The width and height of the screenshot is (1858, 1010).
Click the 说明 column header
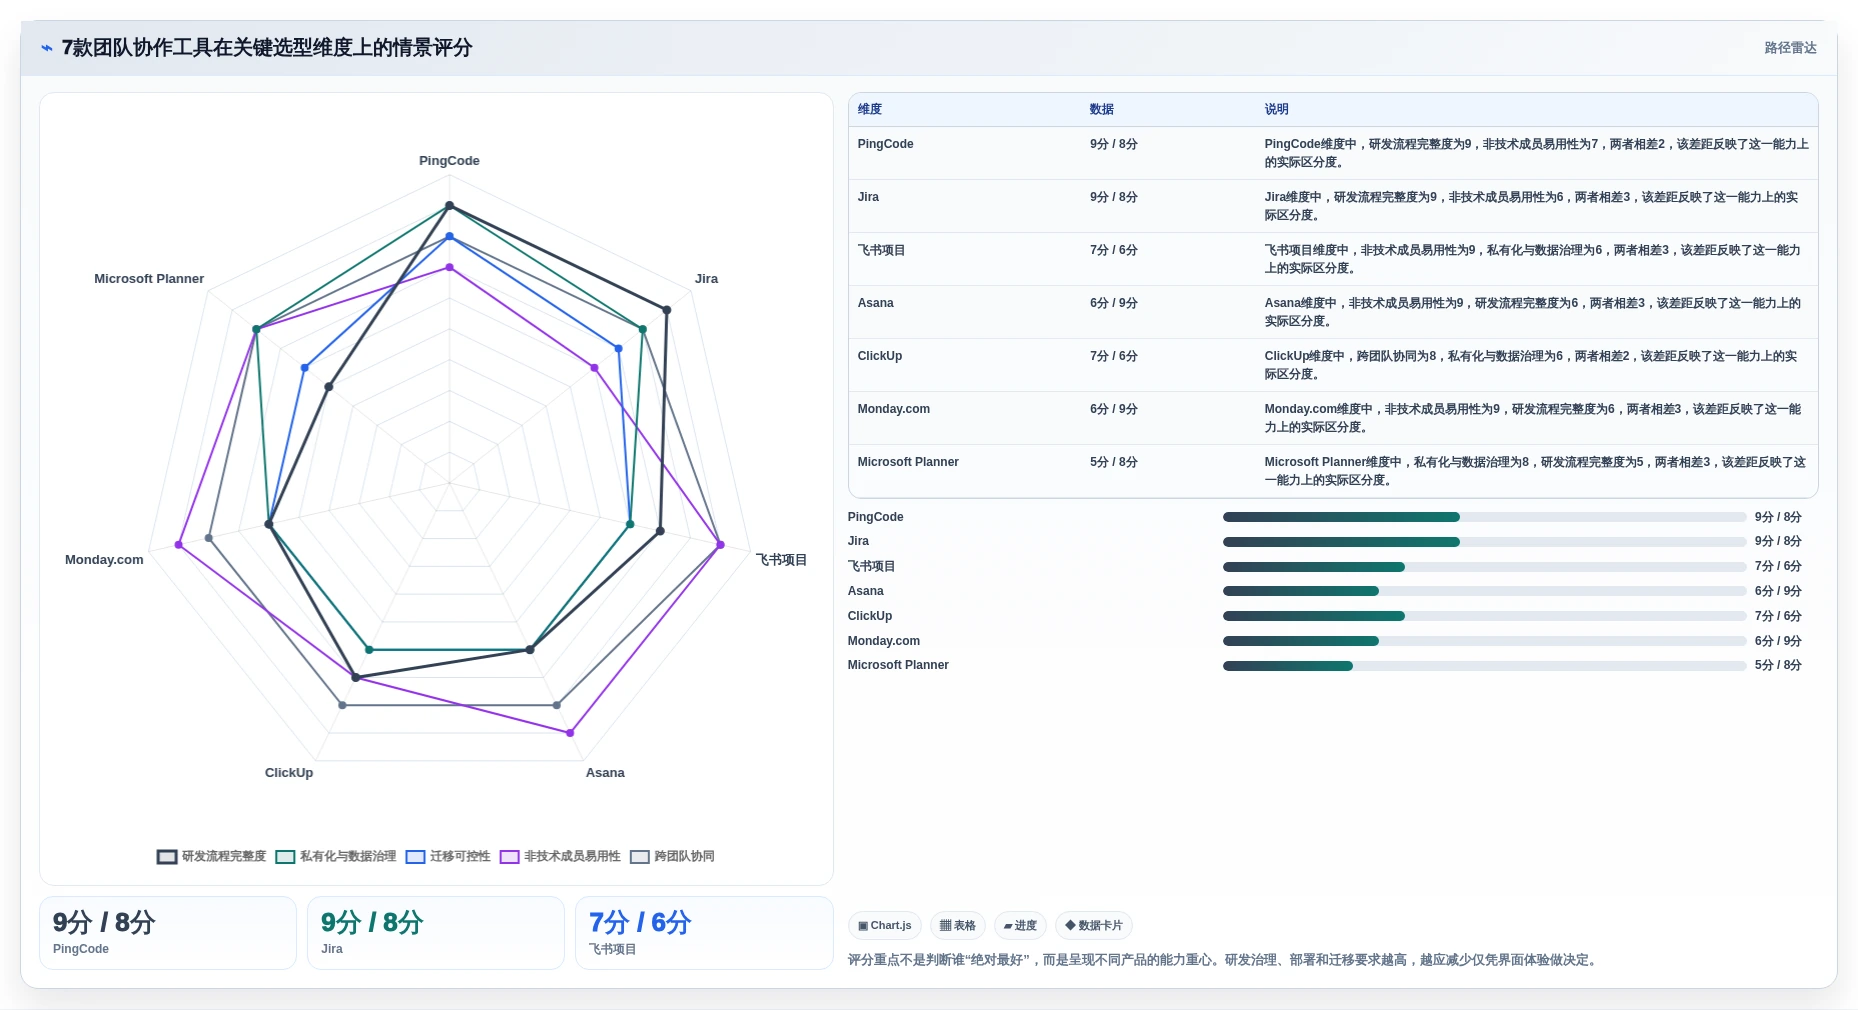[1276, 110]
